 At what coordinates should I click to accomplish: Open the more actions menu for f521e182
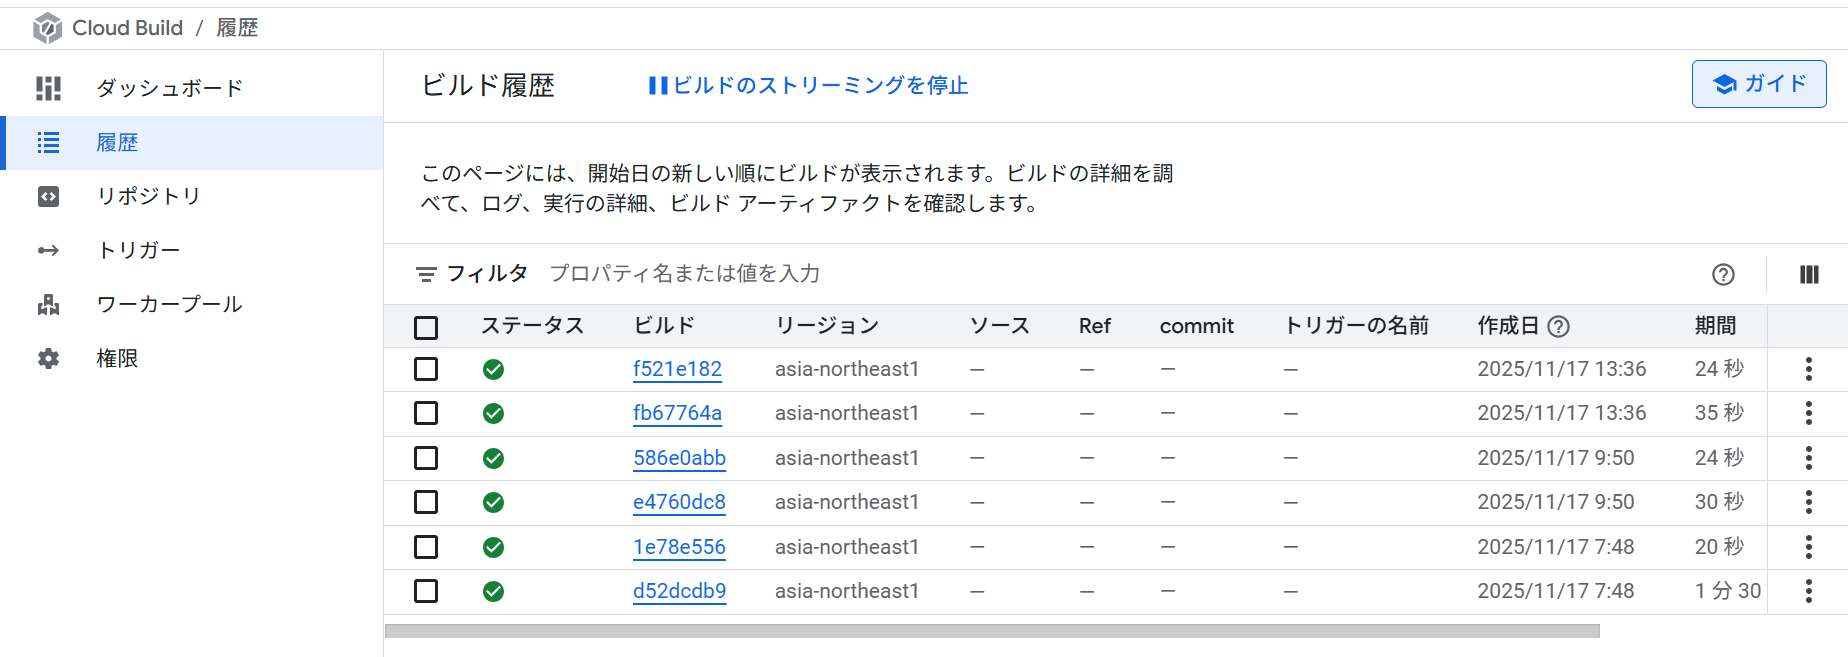[x=1808, y=369]
